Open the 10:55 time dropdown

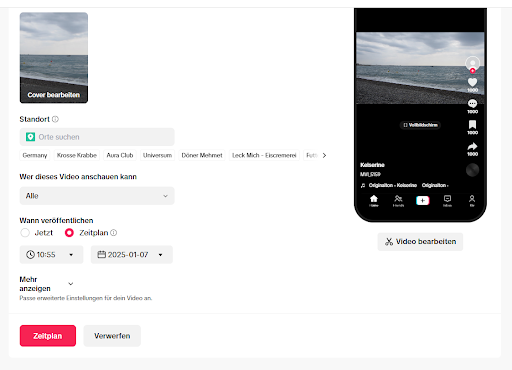tap(51, 255)
